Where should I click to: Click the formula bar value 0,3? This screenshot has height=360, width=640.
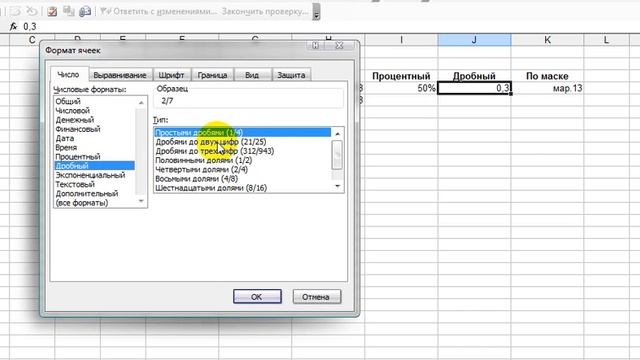point(30,27)
